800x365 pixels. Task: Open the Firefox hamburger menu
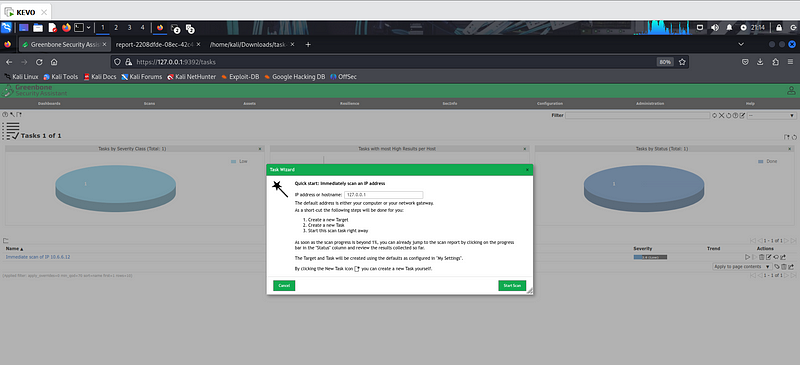(790, 62)
